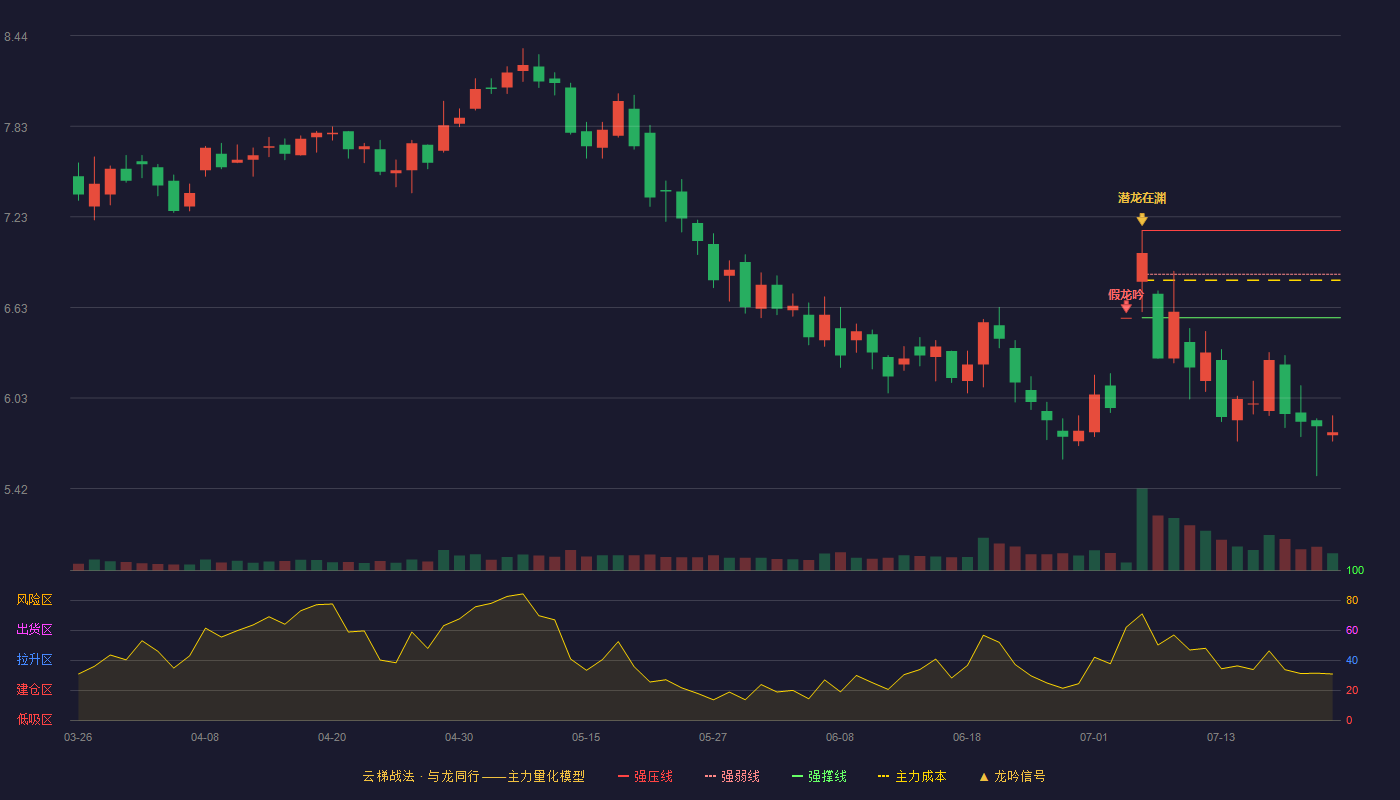Click the 低吸区 zone label
The height and width of the screenshot is (800, 1400).
click(x=34, y=719)
